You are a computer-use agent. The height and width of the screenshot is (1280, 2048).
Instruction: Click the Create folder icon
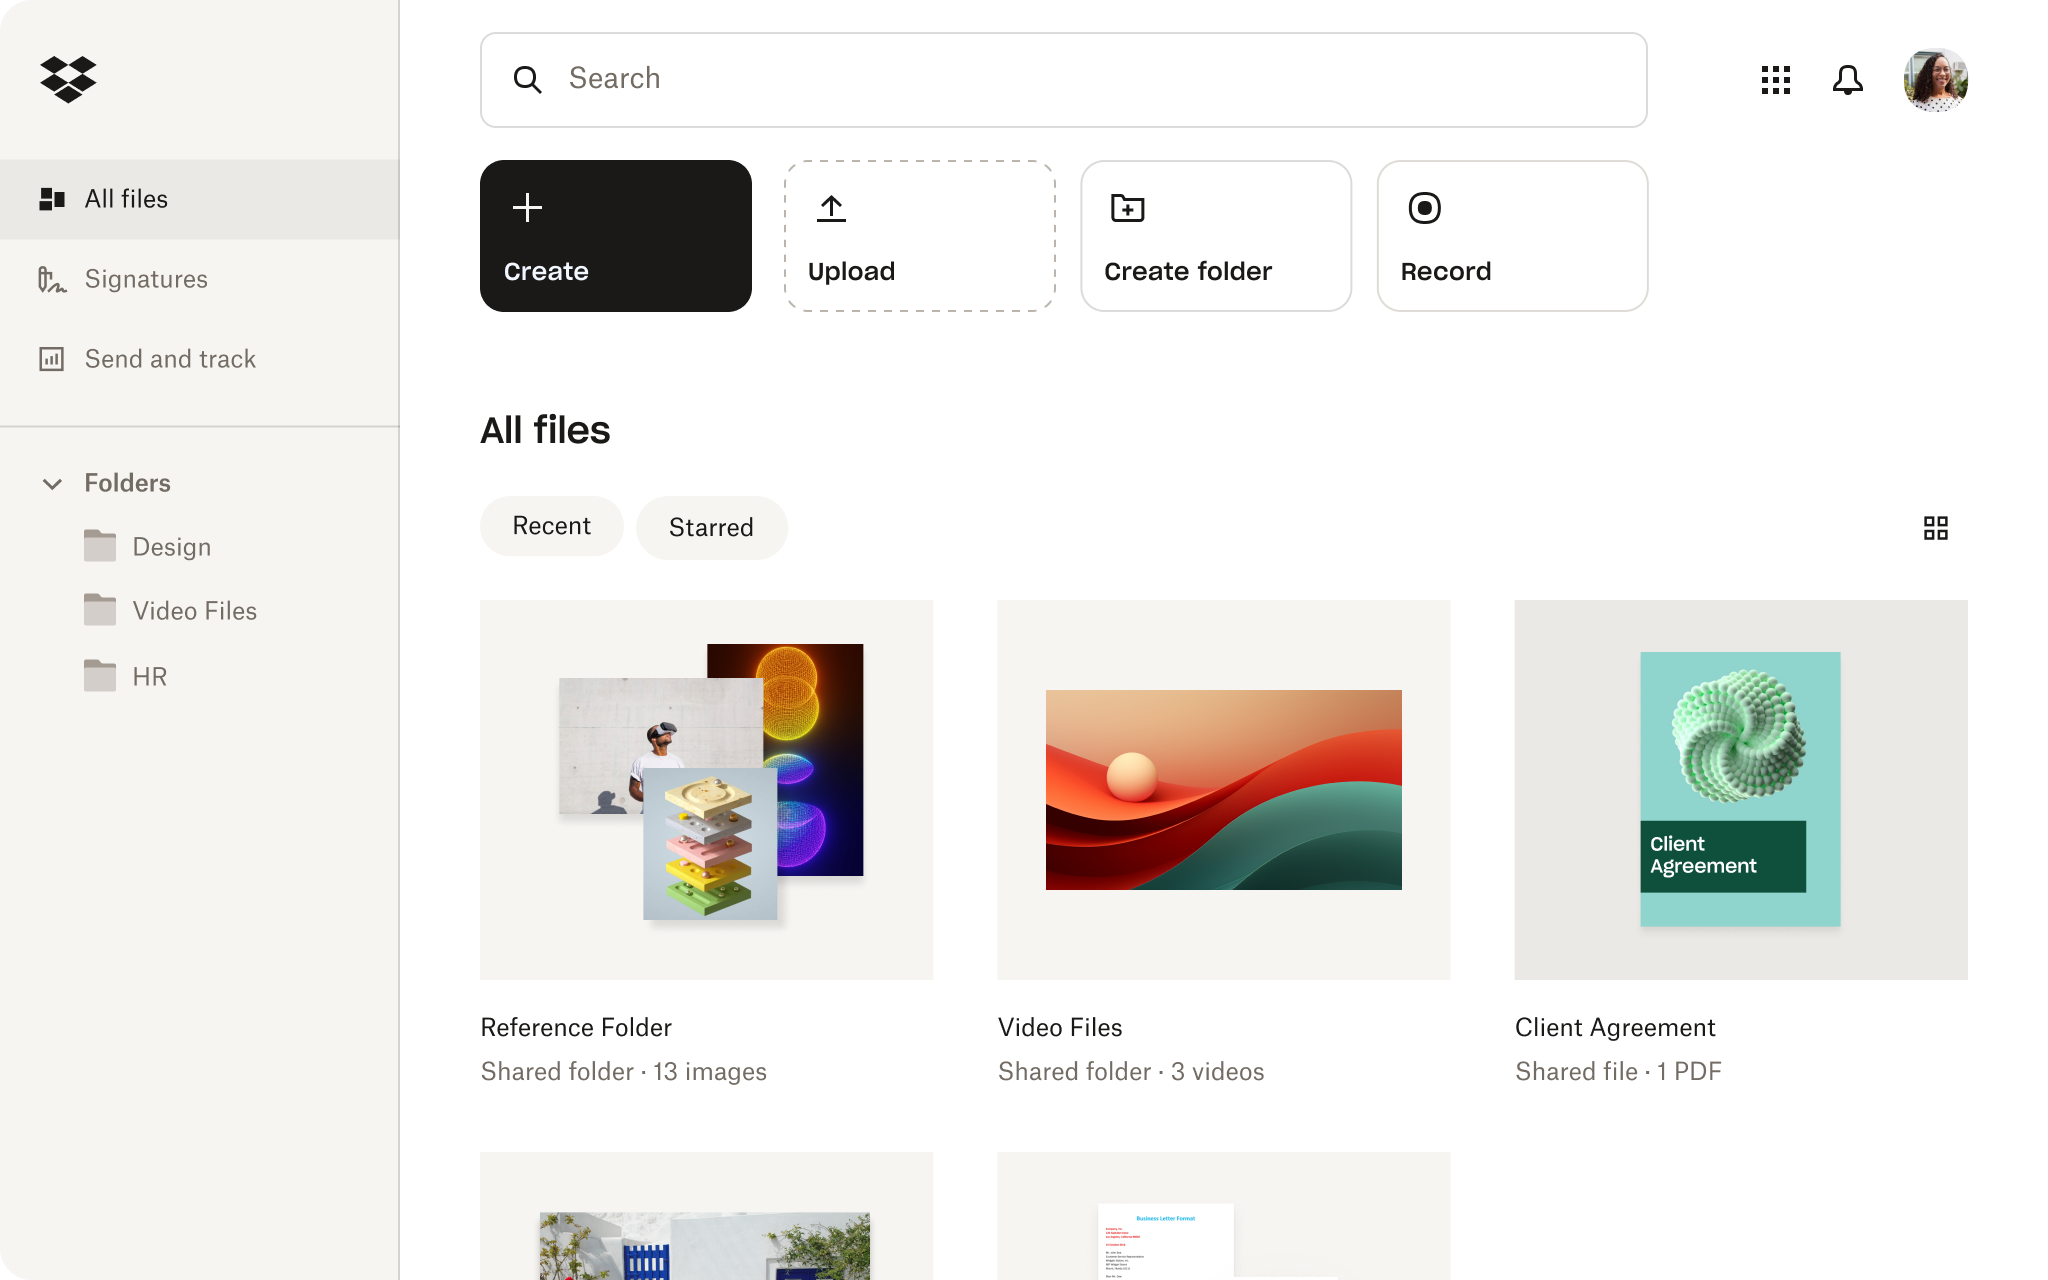point(1128,206)
